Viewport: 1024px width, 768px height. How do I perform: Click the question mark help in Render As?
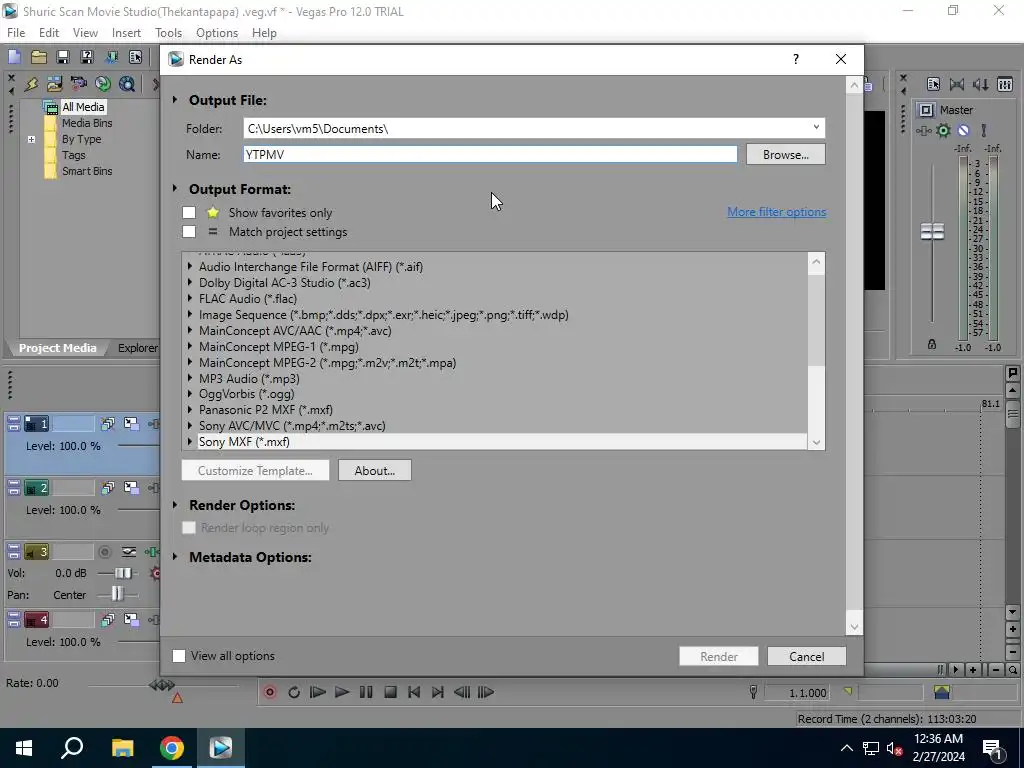[x=795, y=59]
